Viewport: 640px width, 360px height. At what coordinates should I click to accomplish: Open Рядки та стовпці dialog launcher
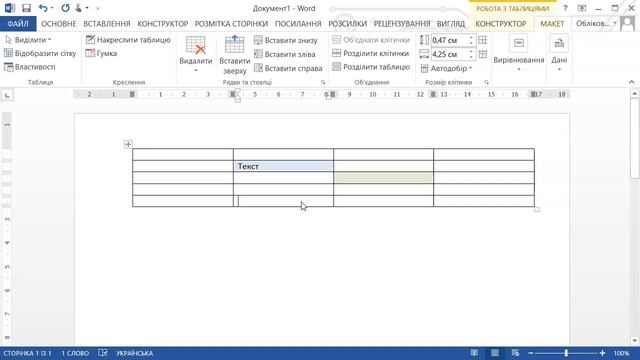pyautogui.click(x=323, y=82)
